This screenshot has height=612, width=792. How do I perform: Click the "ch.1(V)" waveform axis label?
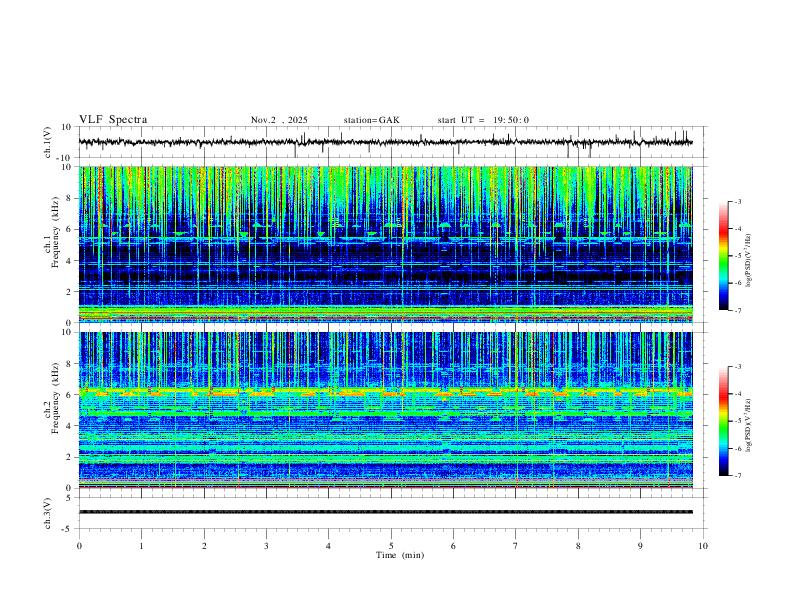(48, 142)
